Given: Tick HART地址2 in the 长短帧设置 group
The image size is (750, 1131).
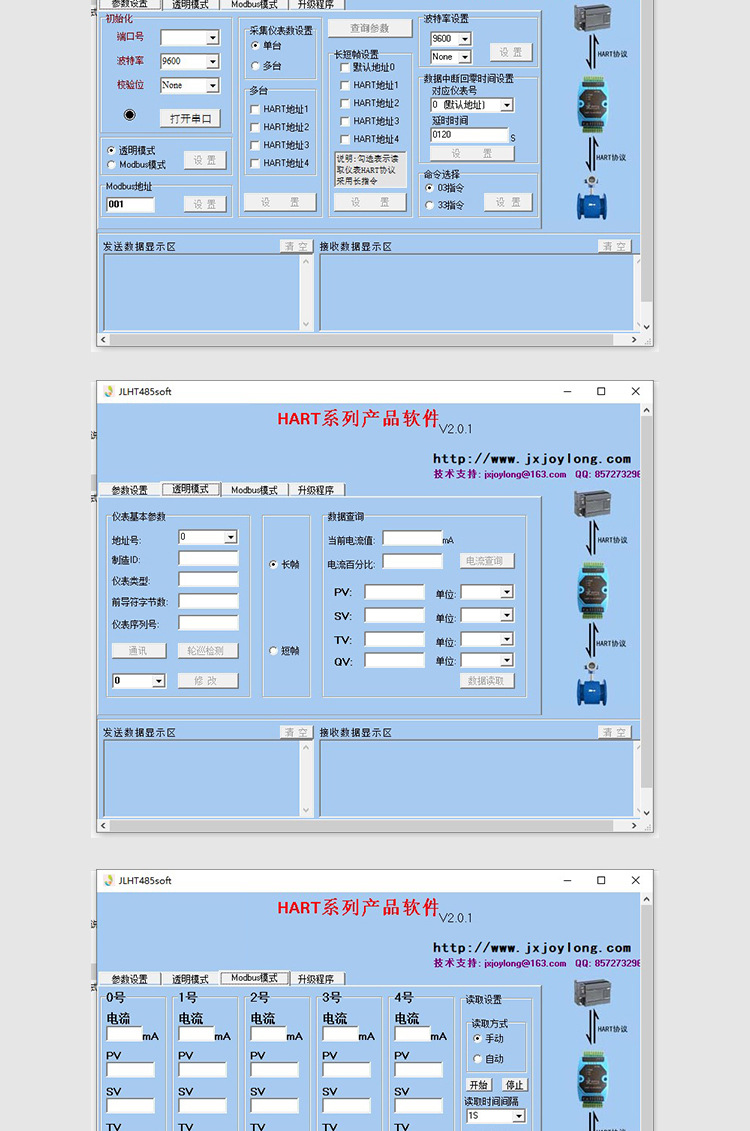Looking at the screenshot, I should [345, 103].
